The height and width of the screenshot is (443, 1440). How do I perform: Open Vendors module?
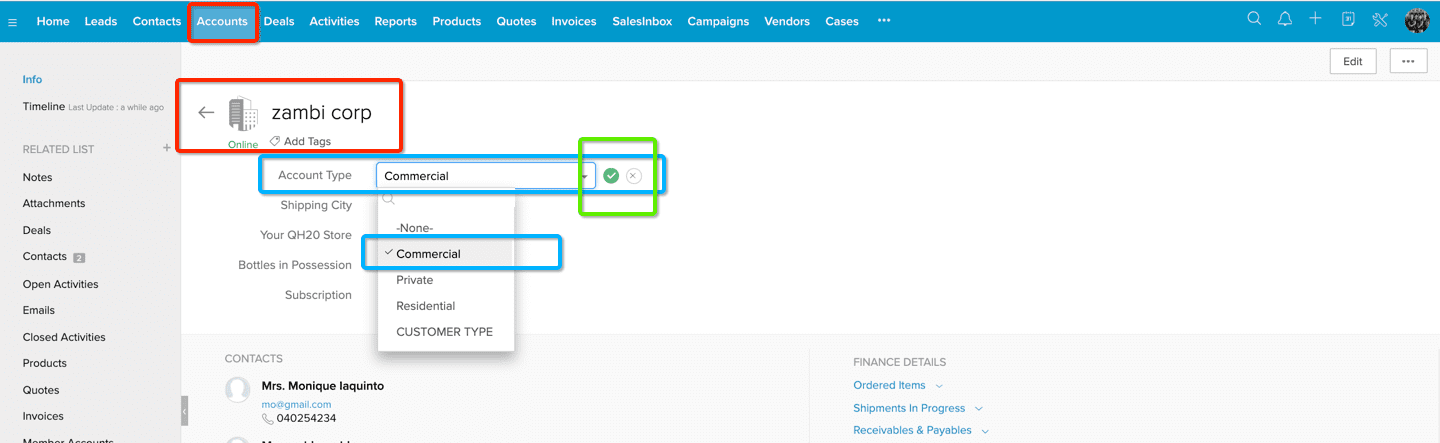point(787,21)
